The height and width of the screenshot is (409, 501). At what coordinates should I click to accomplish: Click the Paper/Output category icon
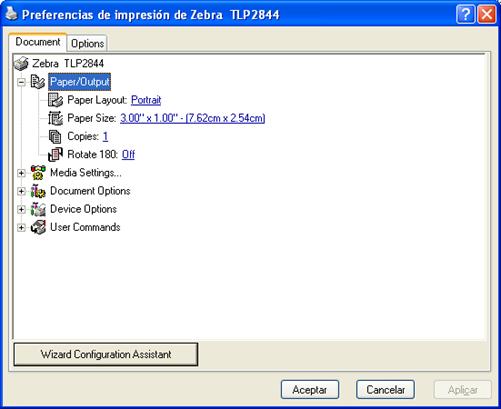coord(38,82)
